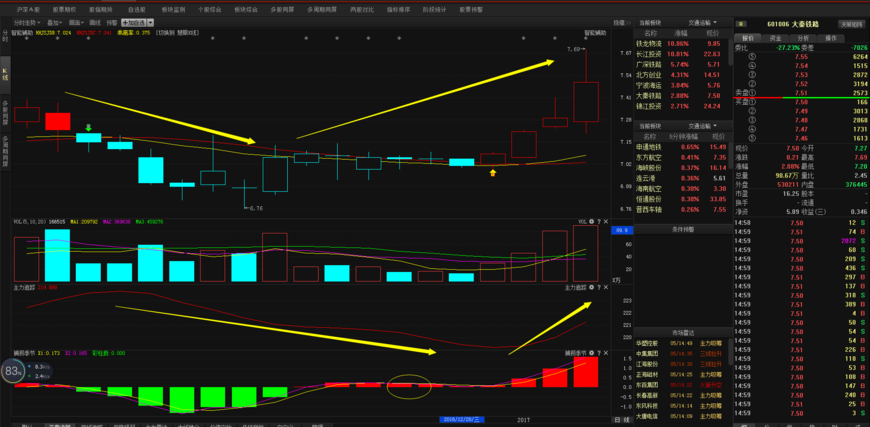This screenshot has height=427, width=870.
Task: Click the green down-arrow sell signal marker
Action: click(x=88, y=128)
